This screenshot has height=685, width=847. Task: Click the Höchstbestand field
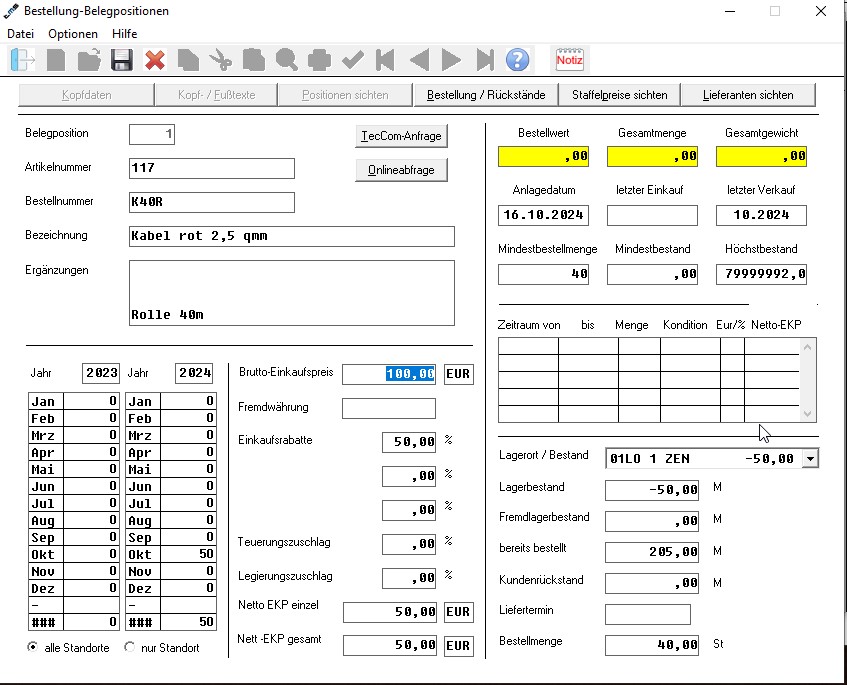762,274
